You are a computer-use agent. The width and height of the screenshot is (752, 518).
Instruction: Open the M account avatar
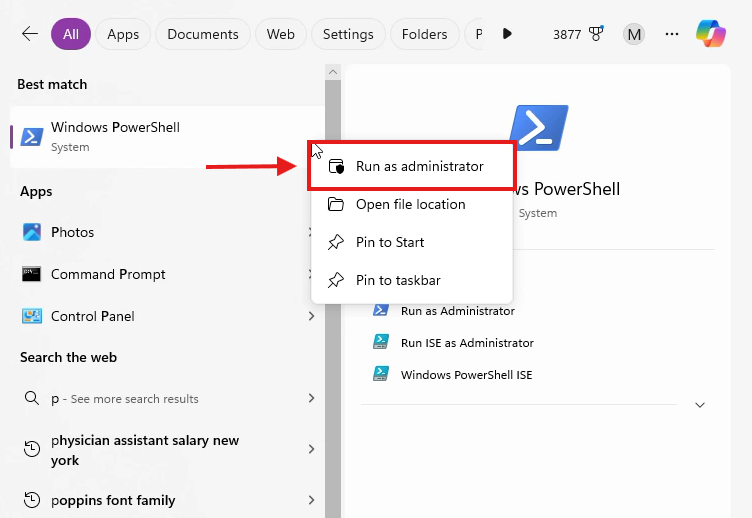pos(634,34)
